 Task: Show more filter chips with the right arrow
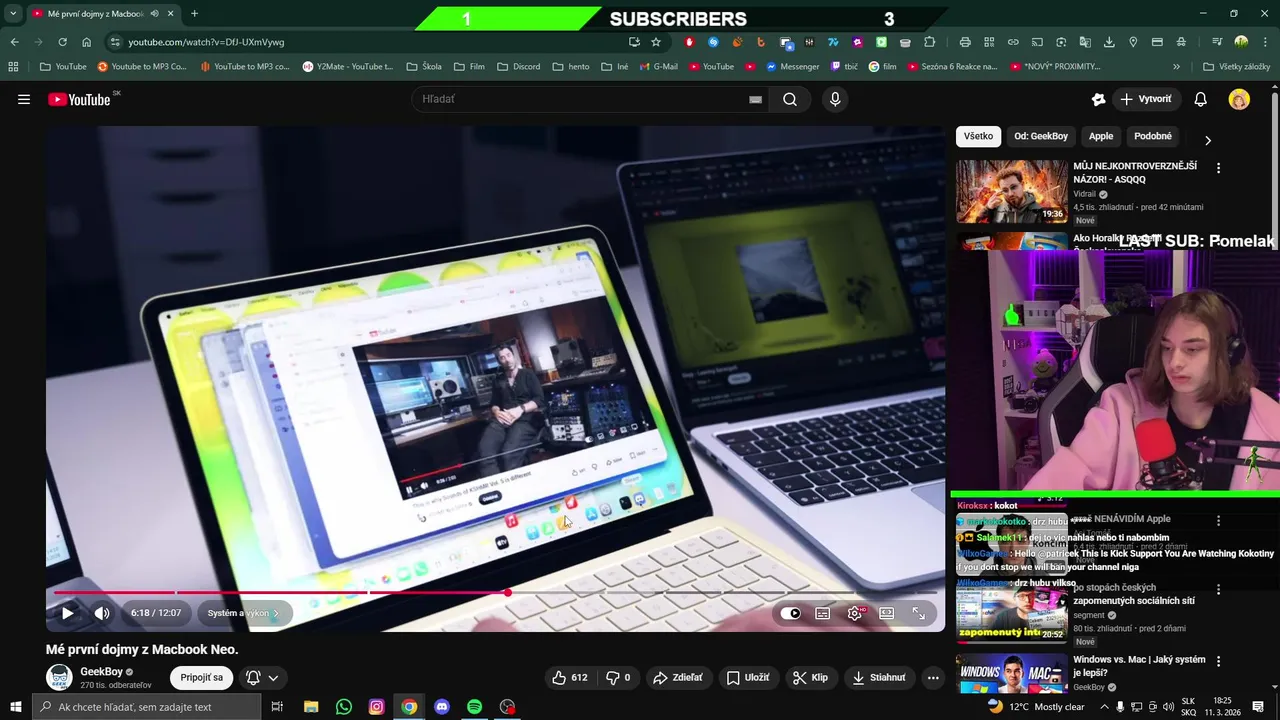click(x=1207, y=140)
